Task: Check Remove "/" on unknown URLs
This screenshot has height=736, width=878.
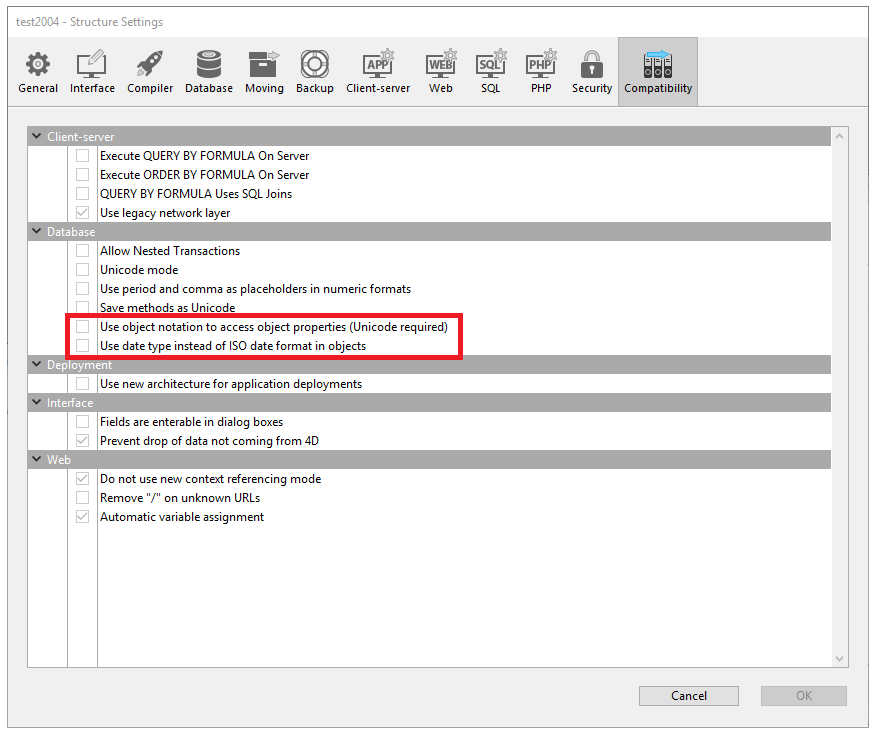Action: [x=82, y=498]
